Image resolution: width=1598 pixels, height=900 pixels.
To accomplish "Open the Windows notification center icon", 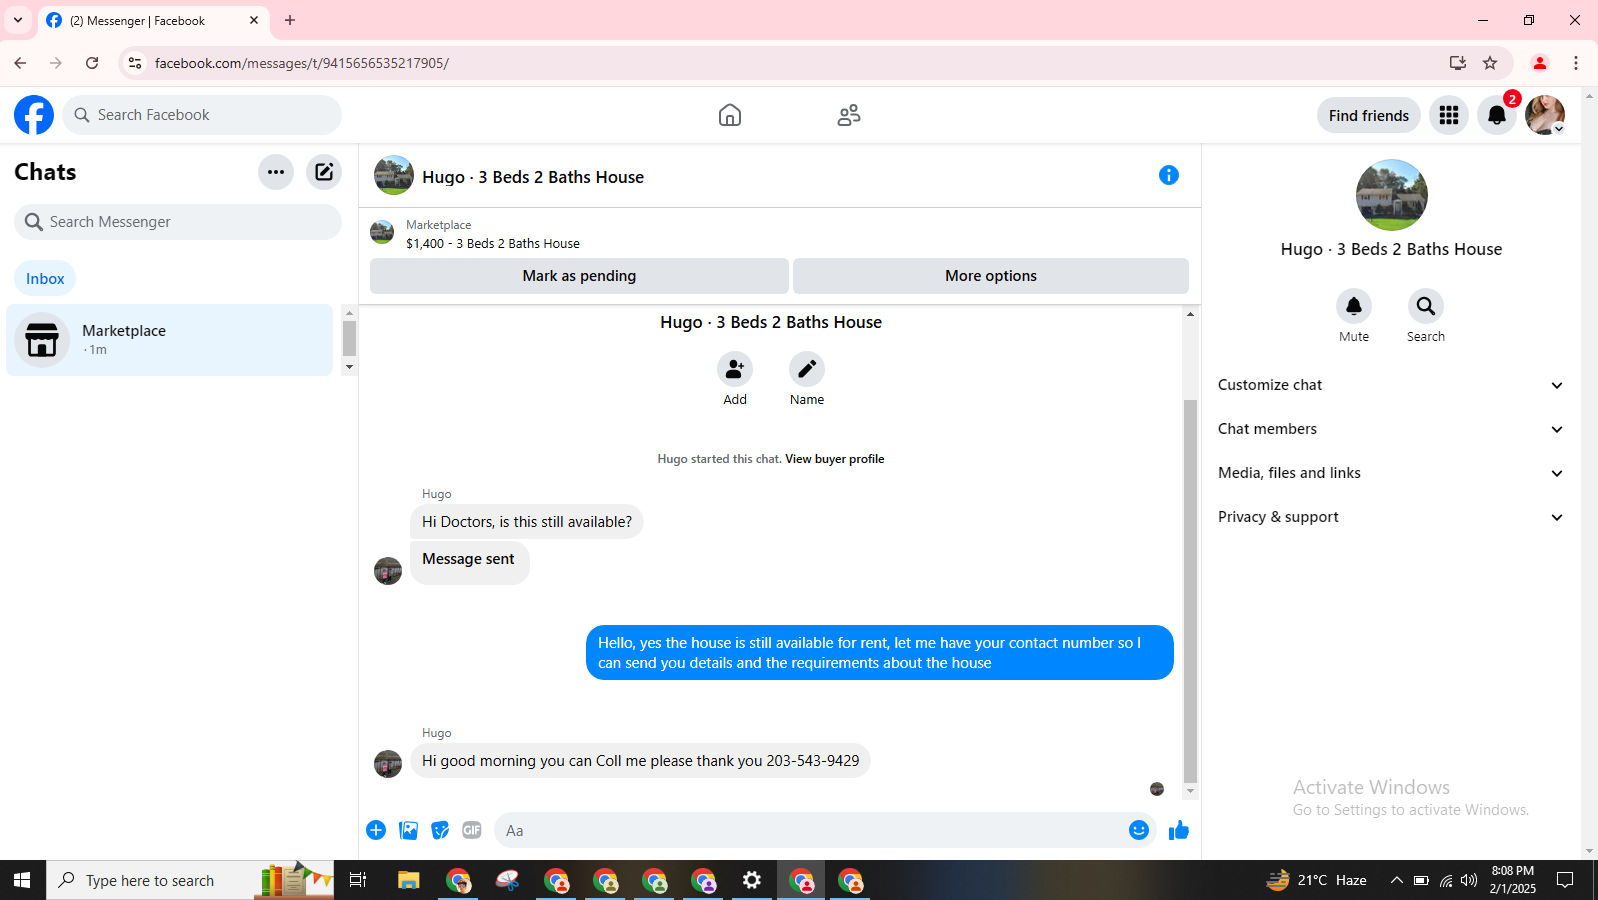I will click(x=1565, y=880).
